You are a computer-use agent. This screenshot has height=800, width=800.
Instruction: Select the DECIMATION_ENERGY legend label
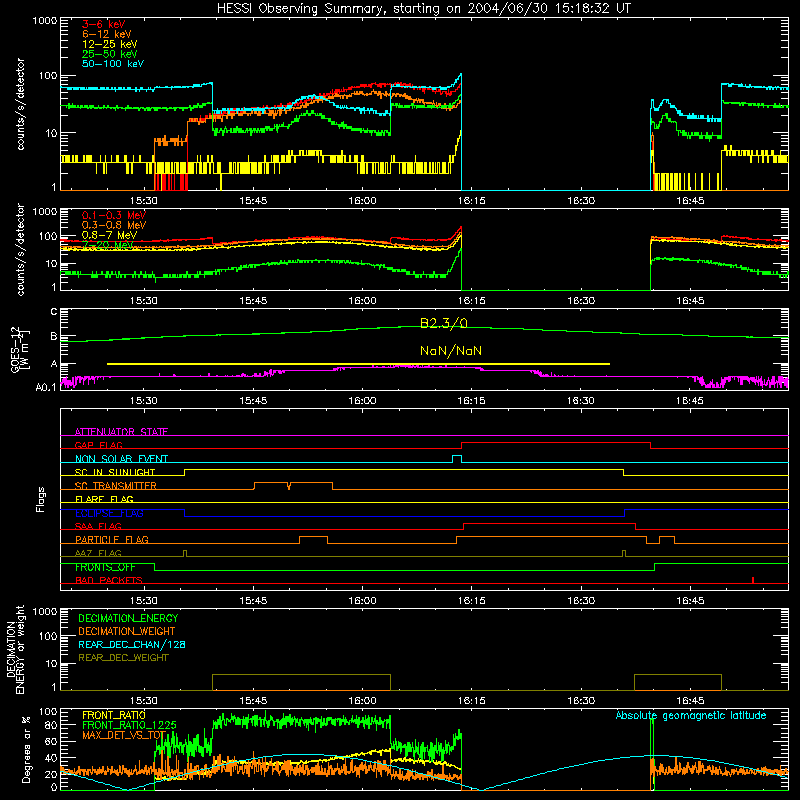click(128, 618)
